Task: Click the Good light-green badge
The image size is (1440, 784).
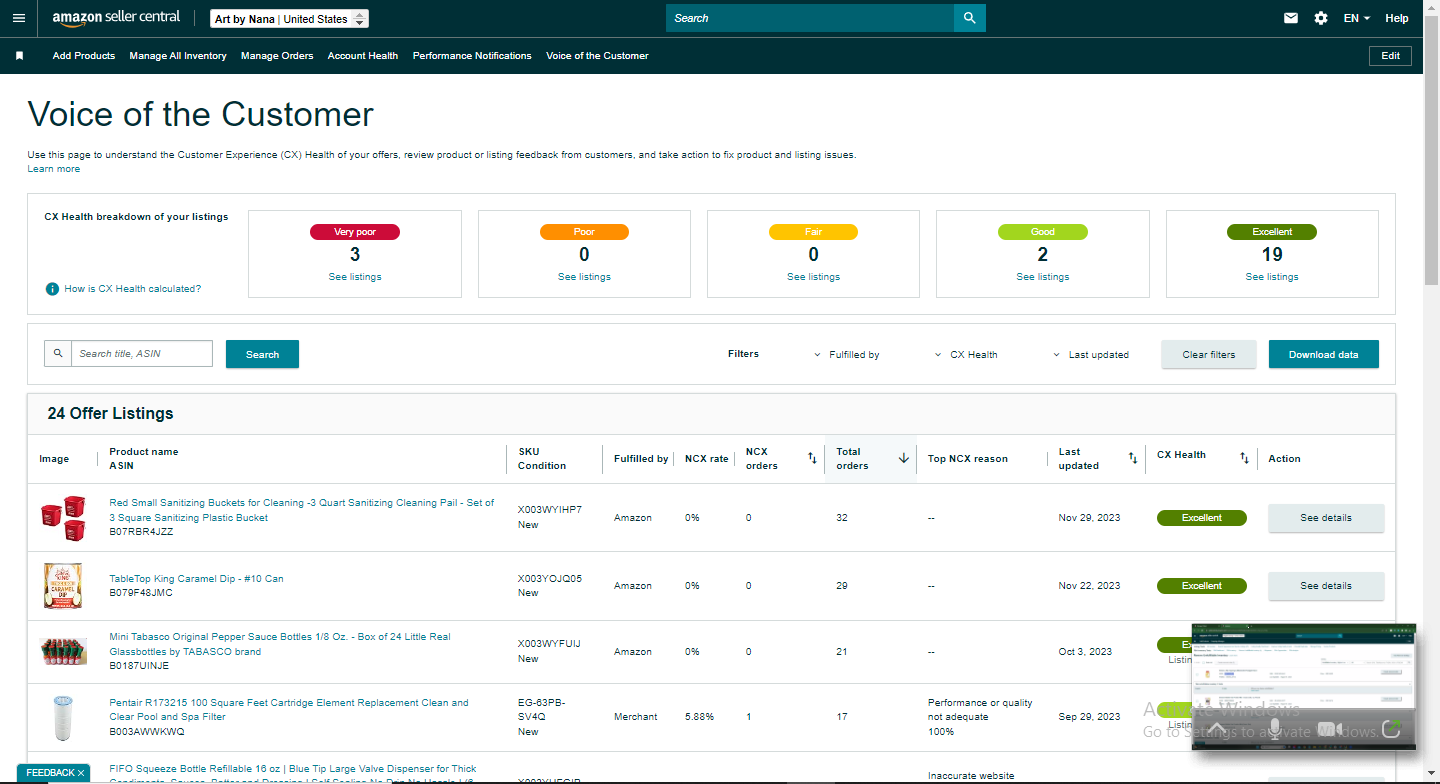Action: click(x=1043, y=232)
